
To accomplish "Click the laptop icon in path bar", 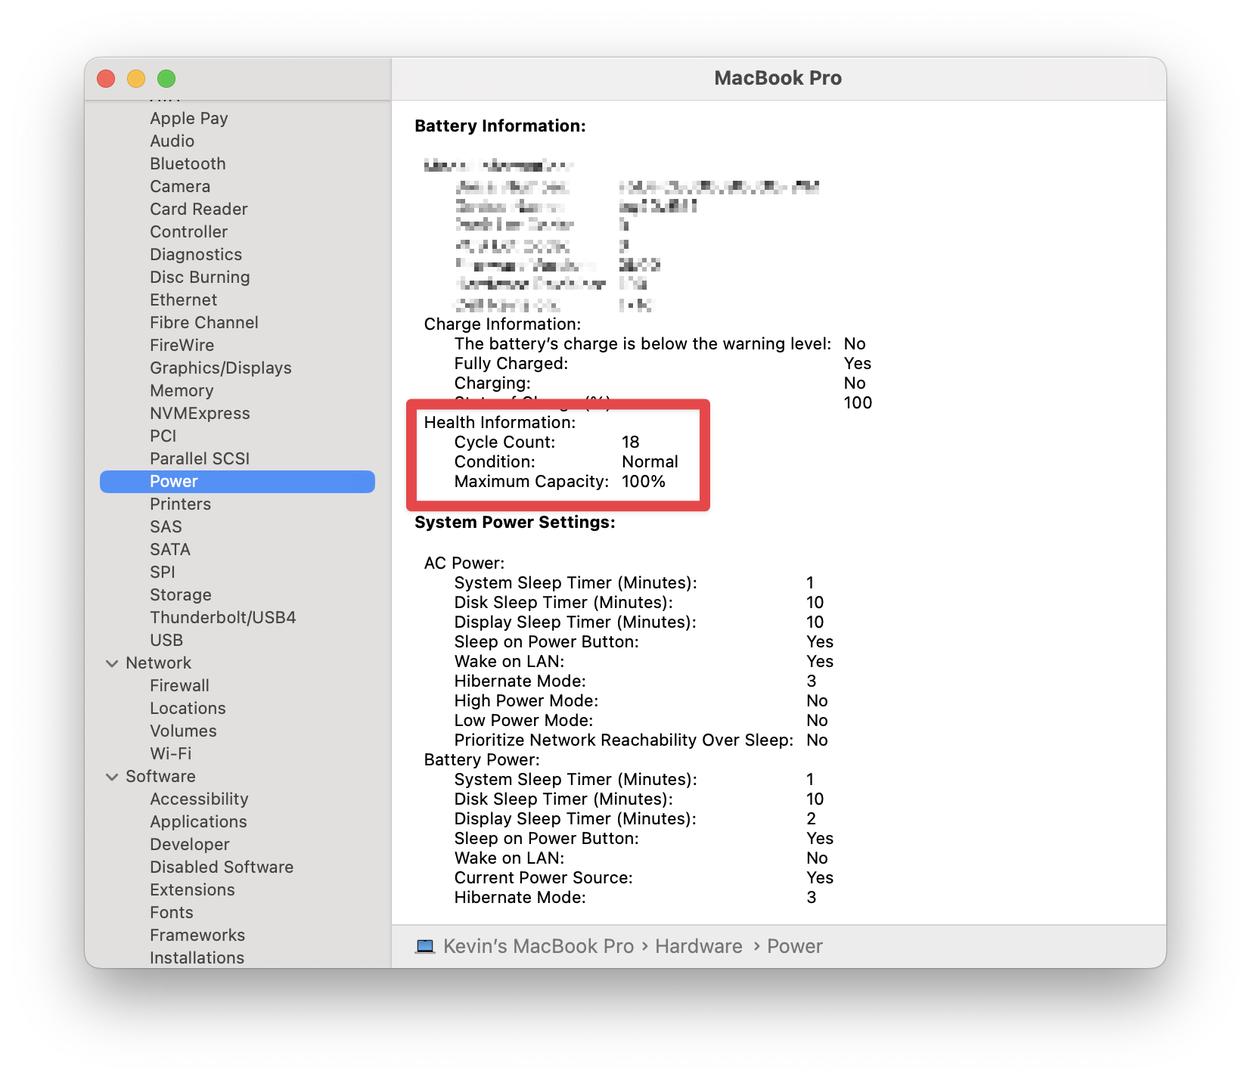I will coord(425,946).
